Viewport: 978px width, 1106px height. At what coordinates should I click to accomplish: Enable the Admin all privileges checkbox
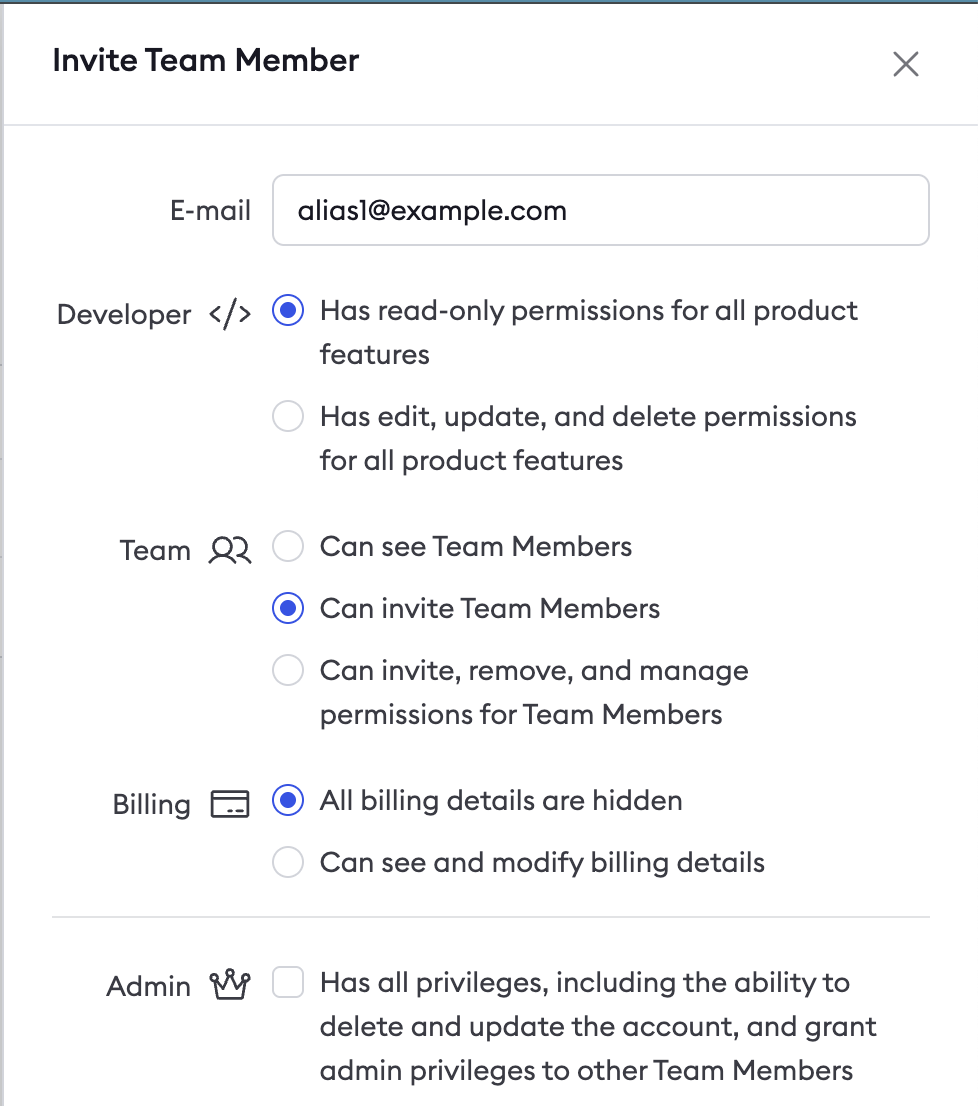(x=288, y=983)
